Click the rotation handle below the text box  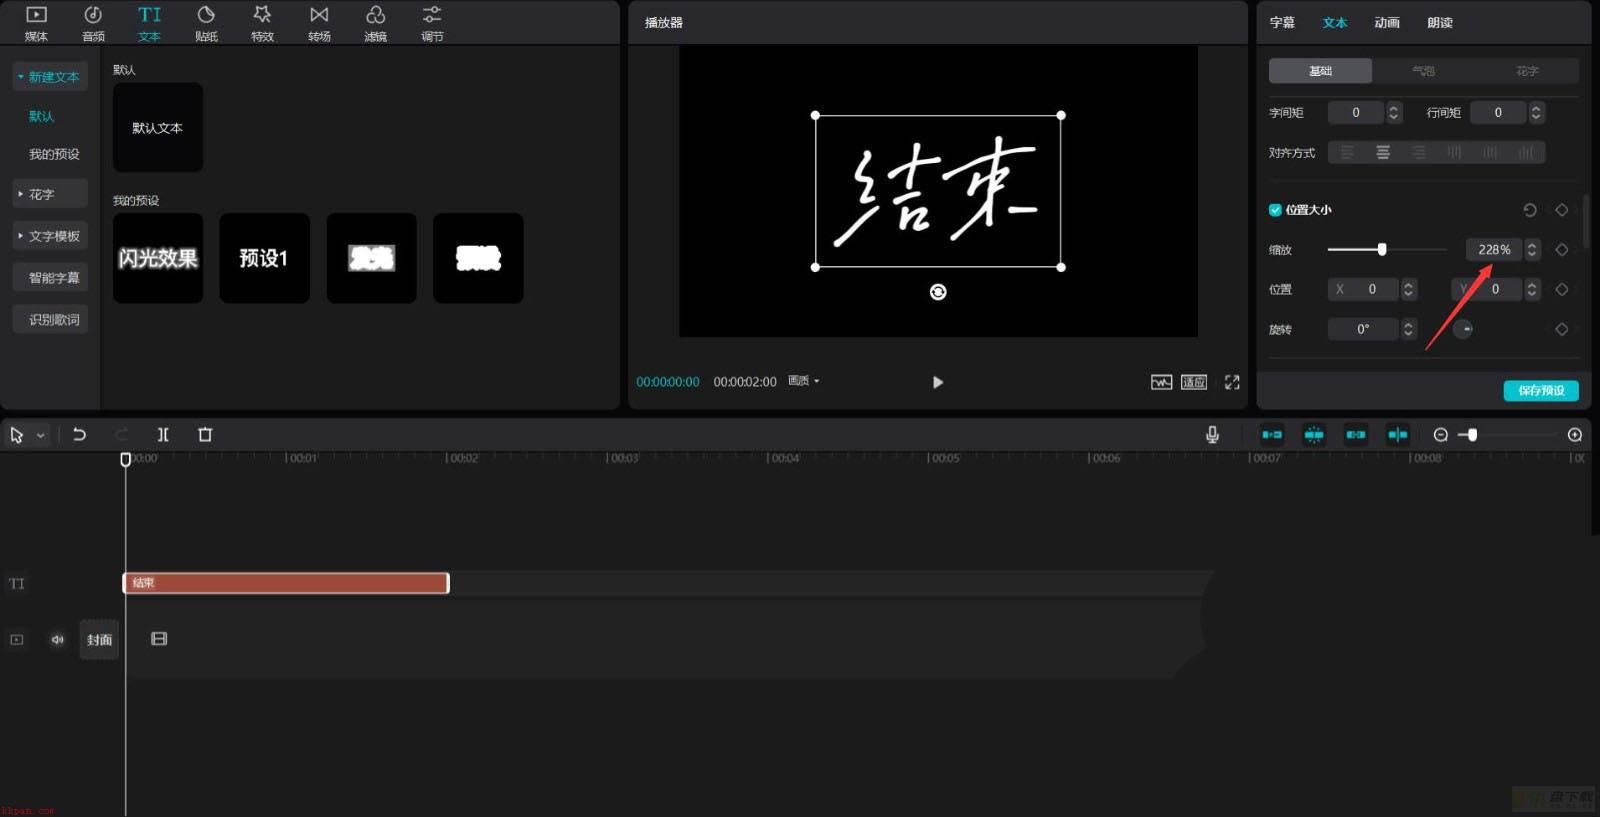click(938, 292)
